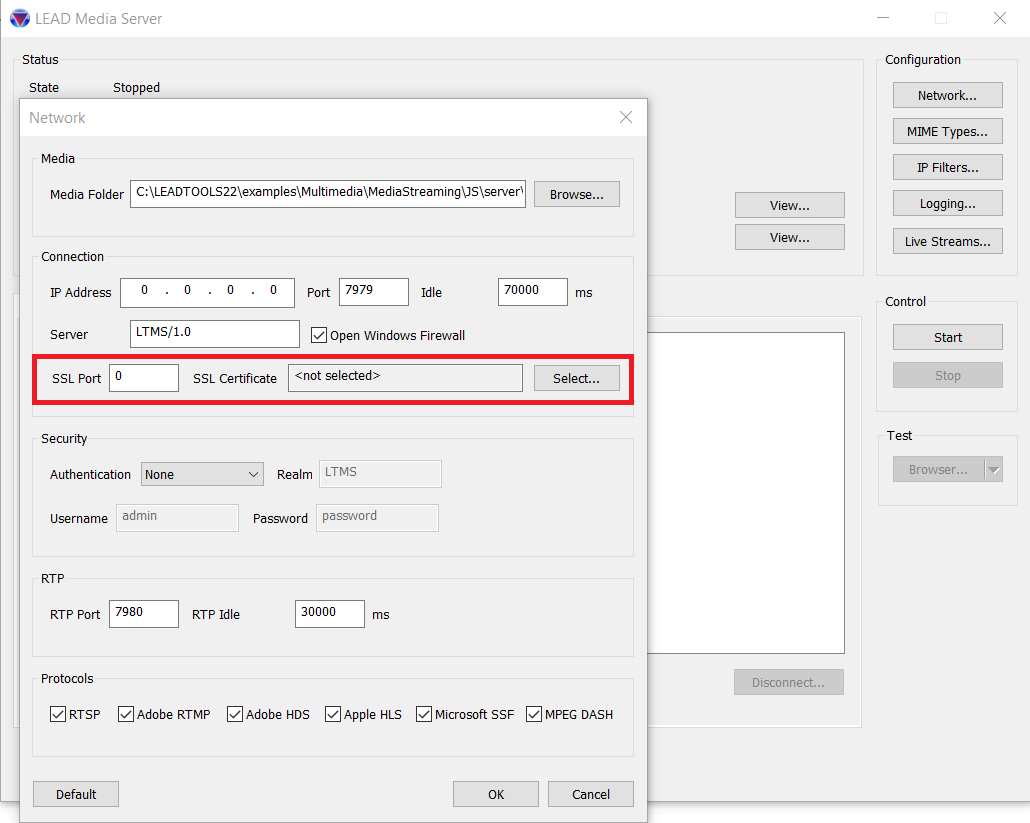
Task: Confirm network settings with OK
Action: coord(496,794)
